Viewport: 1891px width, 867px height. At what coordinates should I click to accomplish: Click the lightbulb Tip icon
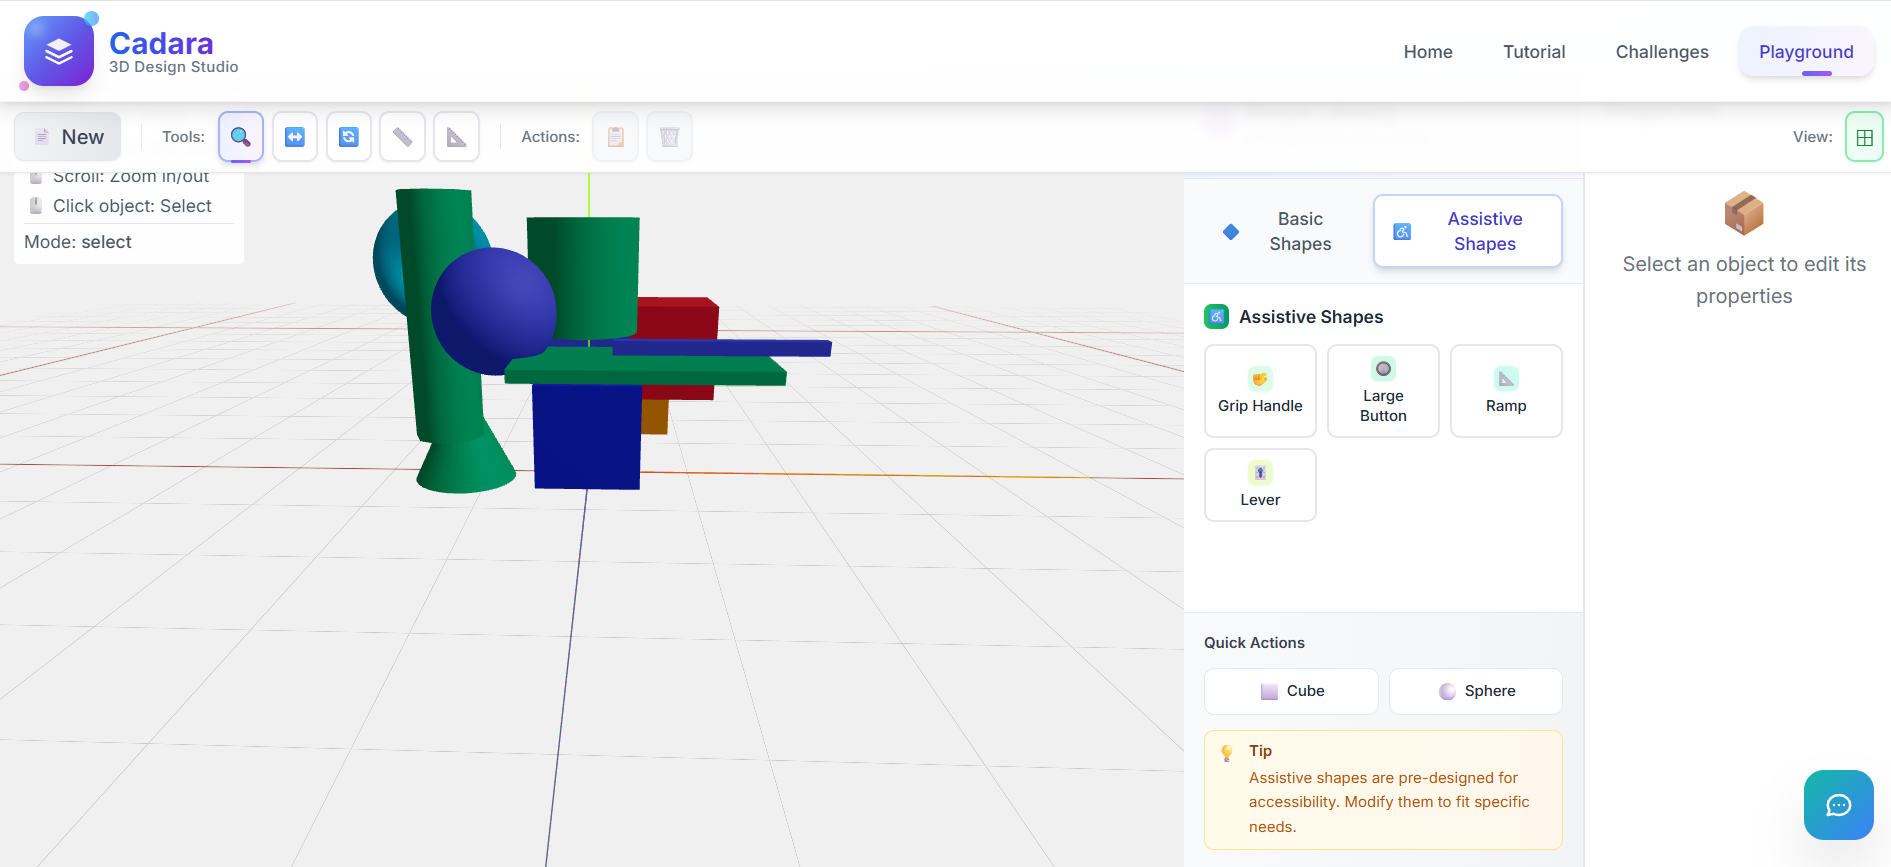click(1227, 753)
